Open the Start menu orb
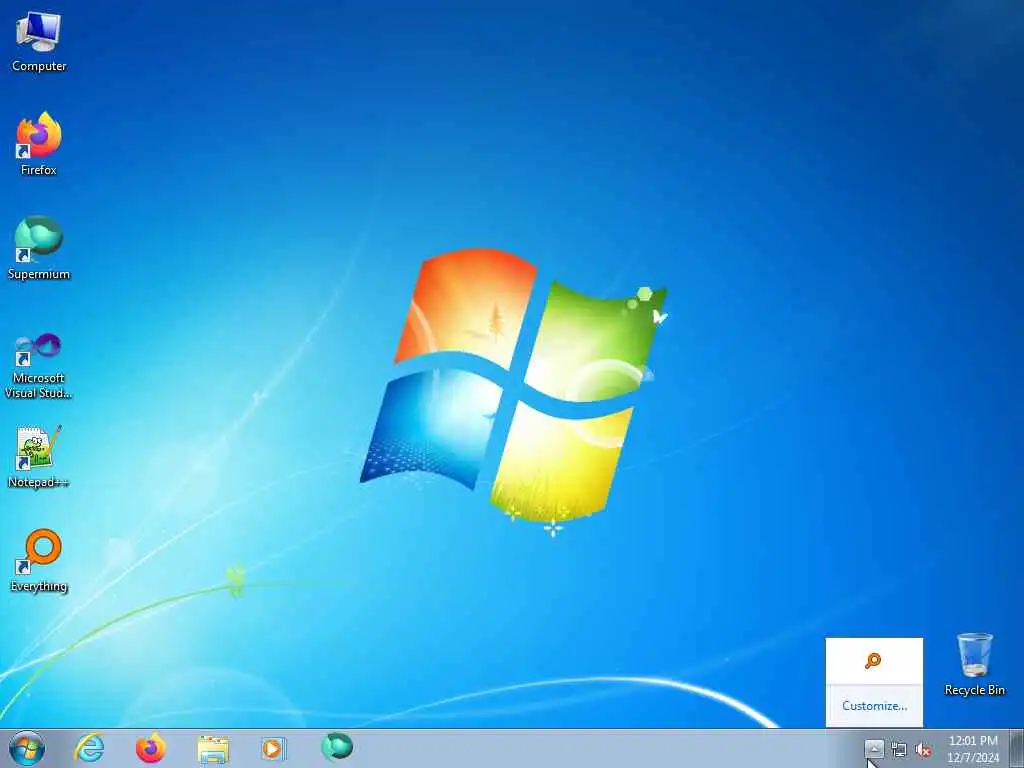The height and width of the screenshot is (768, 1024). tap(27, 748)
